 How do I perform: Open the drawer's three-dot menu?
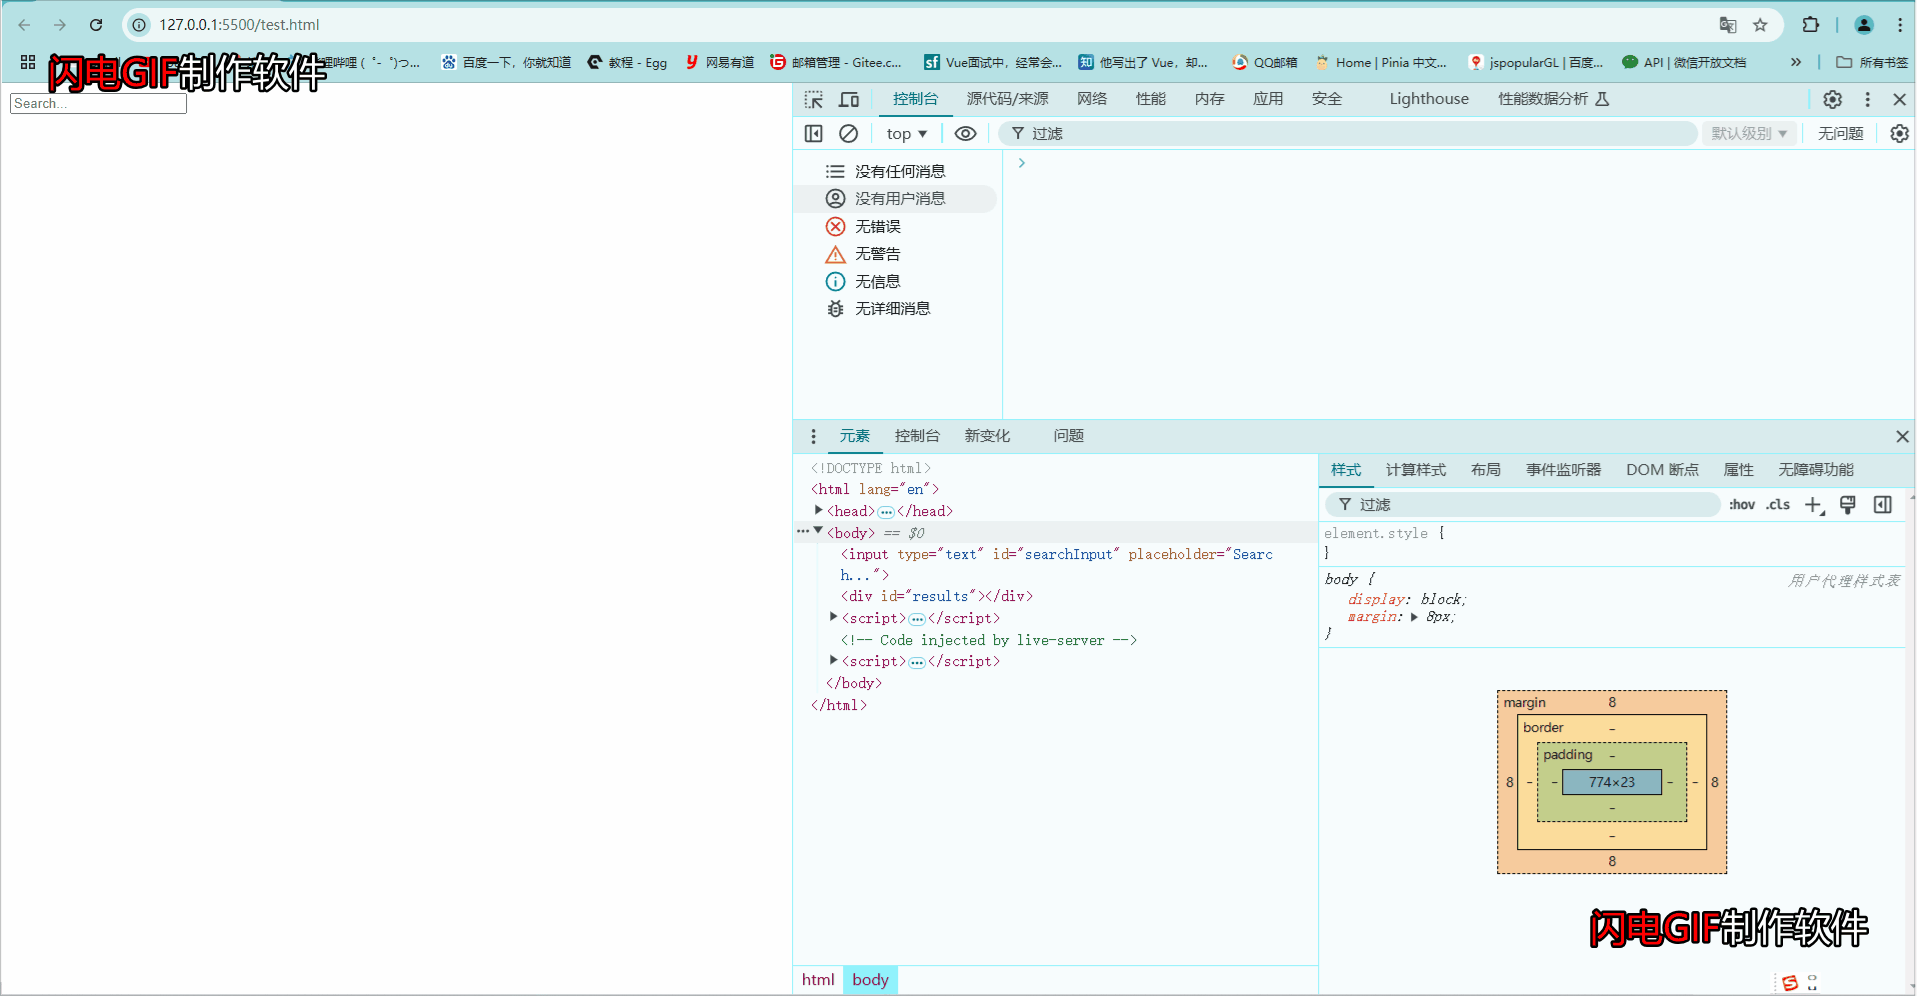point(813,436)
